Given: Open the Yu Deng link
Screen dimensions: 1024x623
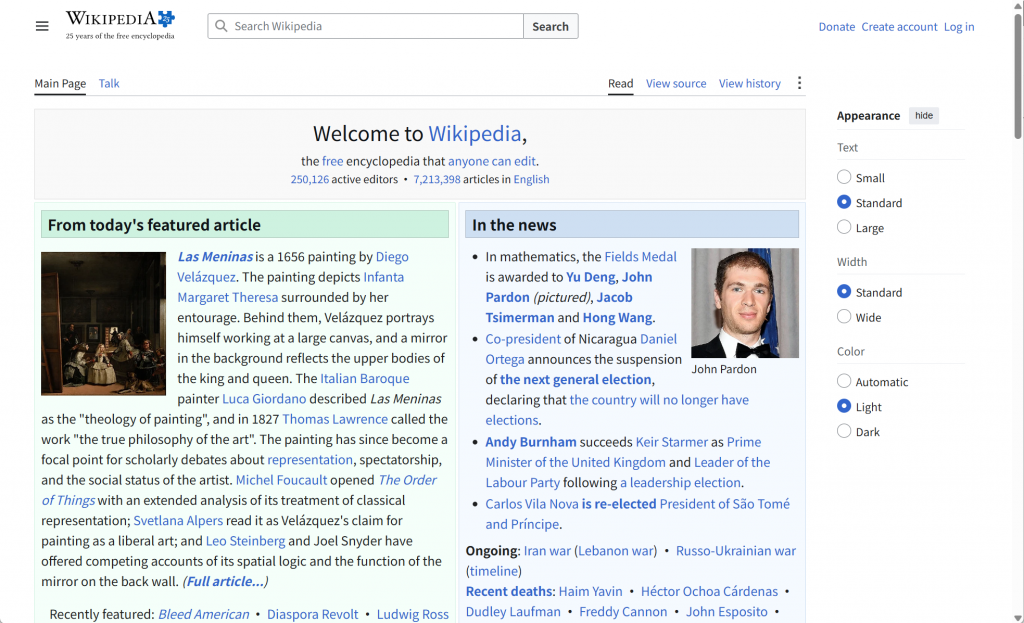Looking at the screenshot, I should pyautogui.click(x=590, y=277).
